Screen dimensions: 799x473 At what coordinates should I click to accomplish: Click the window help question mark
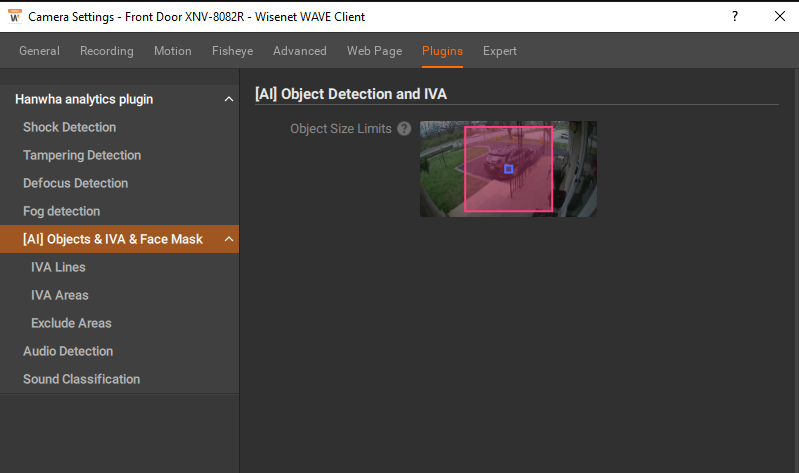[735, 16]
